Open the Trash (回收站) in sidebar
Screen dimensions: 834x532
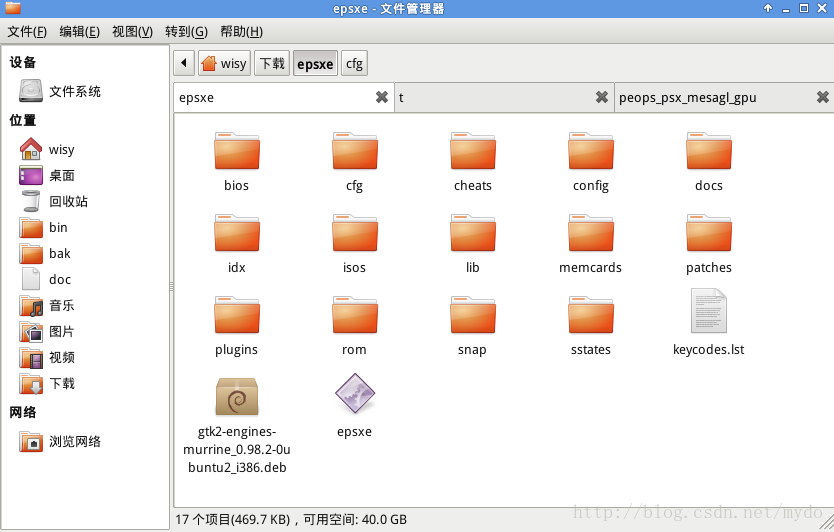click(x=53, y=202)
